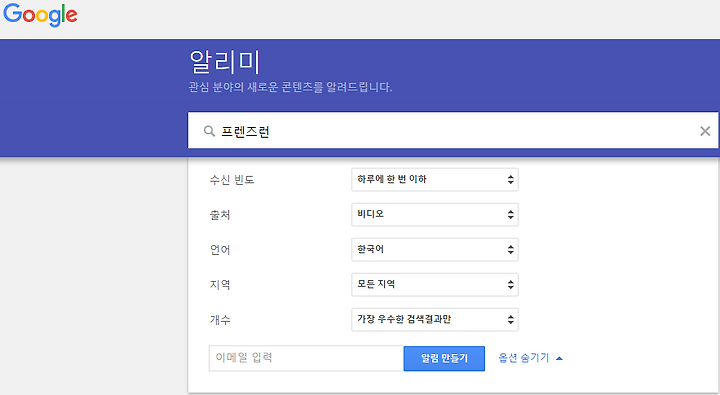Click the magnifier search icon
The image size is (720, 395).
209,131
